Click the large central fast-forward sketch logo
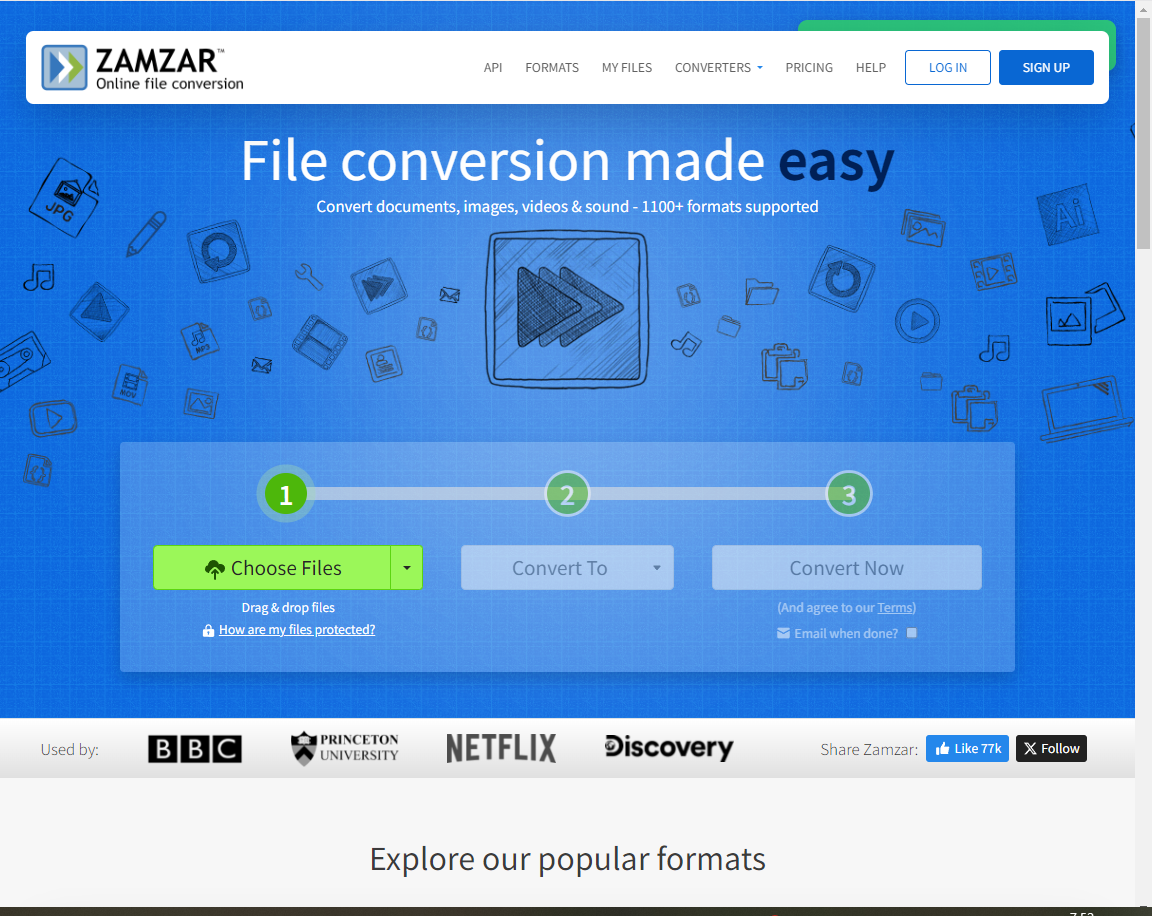This screenshot has height=916, width=1152. [x=567, y=309]
